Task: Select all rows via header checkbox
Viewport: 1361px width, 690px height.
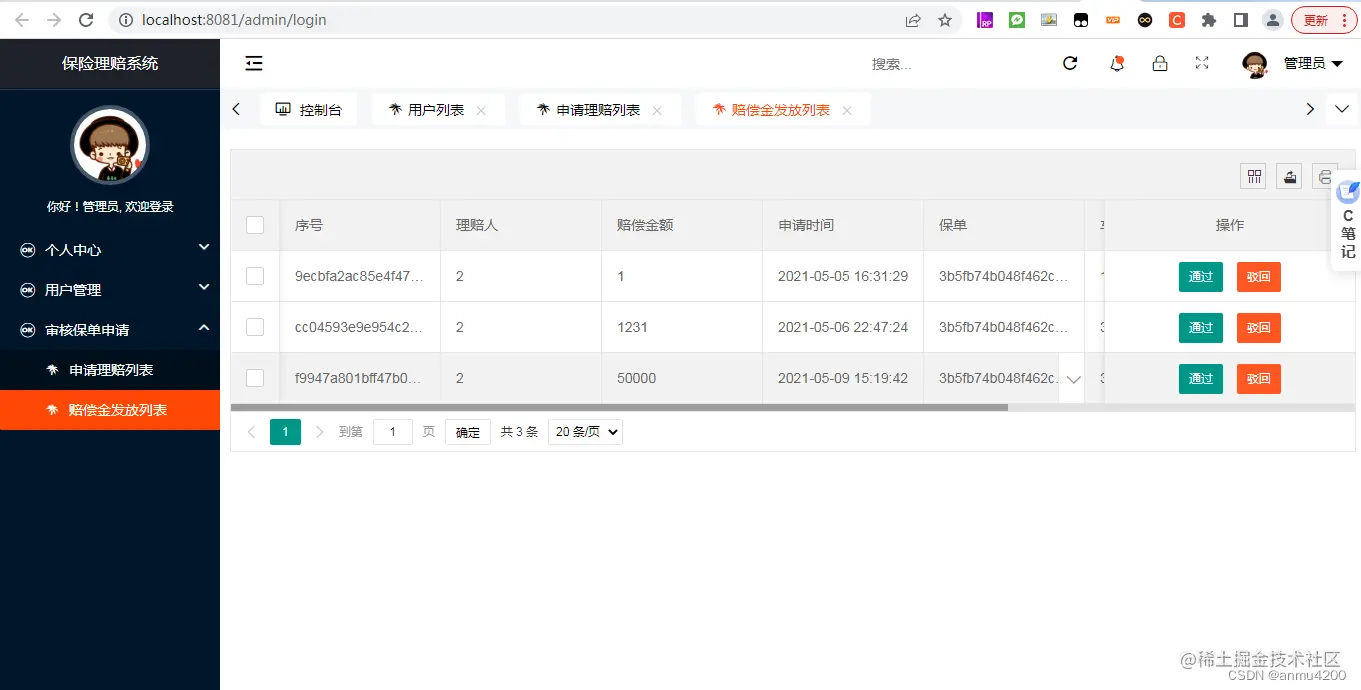Action: [254, 225]
